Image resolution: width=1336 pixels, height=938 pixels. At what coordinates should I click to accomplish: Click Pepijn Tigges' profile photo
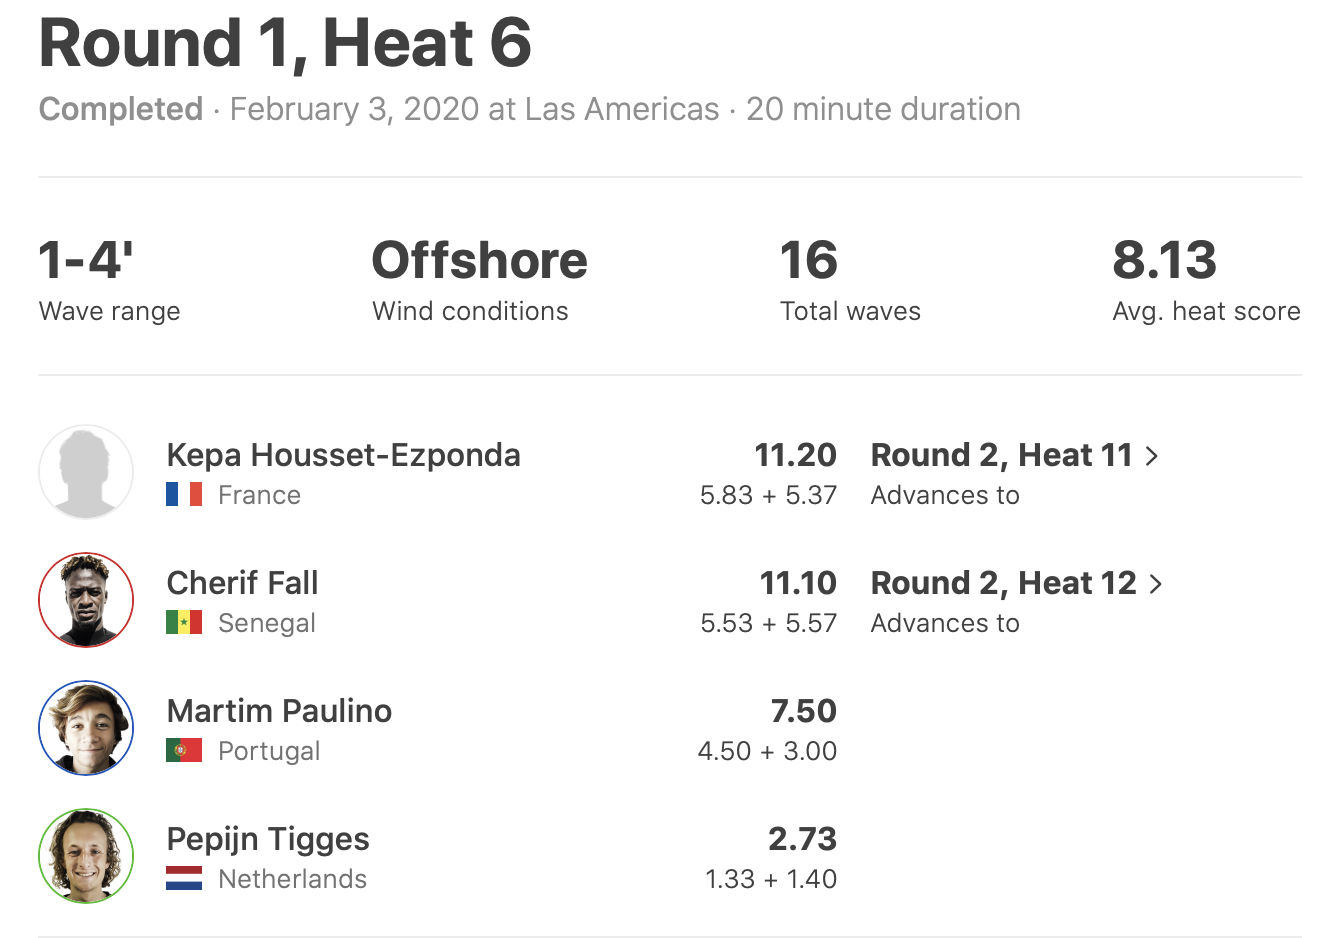pyautogui.click(x=86, y=856)
